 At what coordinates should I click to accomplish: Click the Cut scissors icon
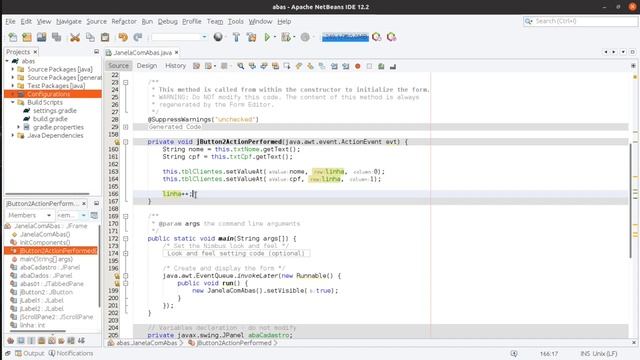pyautogui.click(x=75, y=37)
